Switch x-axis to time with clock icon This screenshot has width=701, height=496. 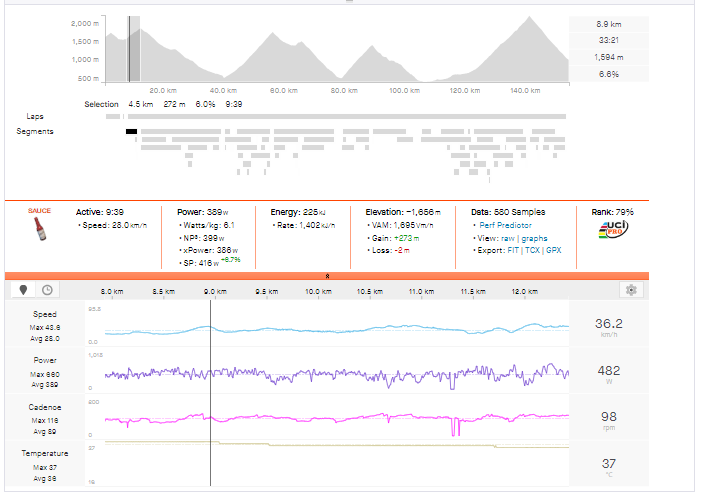point(47,290)
